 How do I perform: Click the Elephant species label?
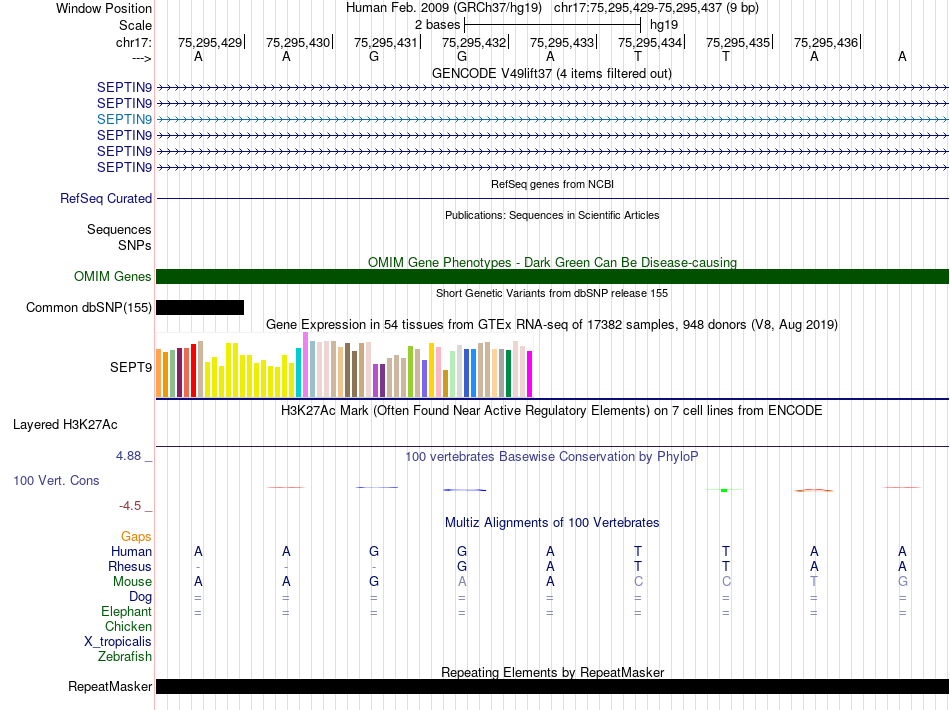point(126,612)
